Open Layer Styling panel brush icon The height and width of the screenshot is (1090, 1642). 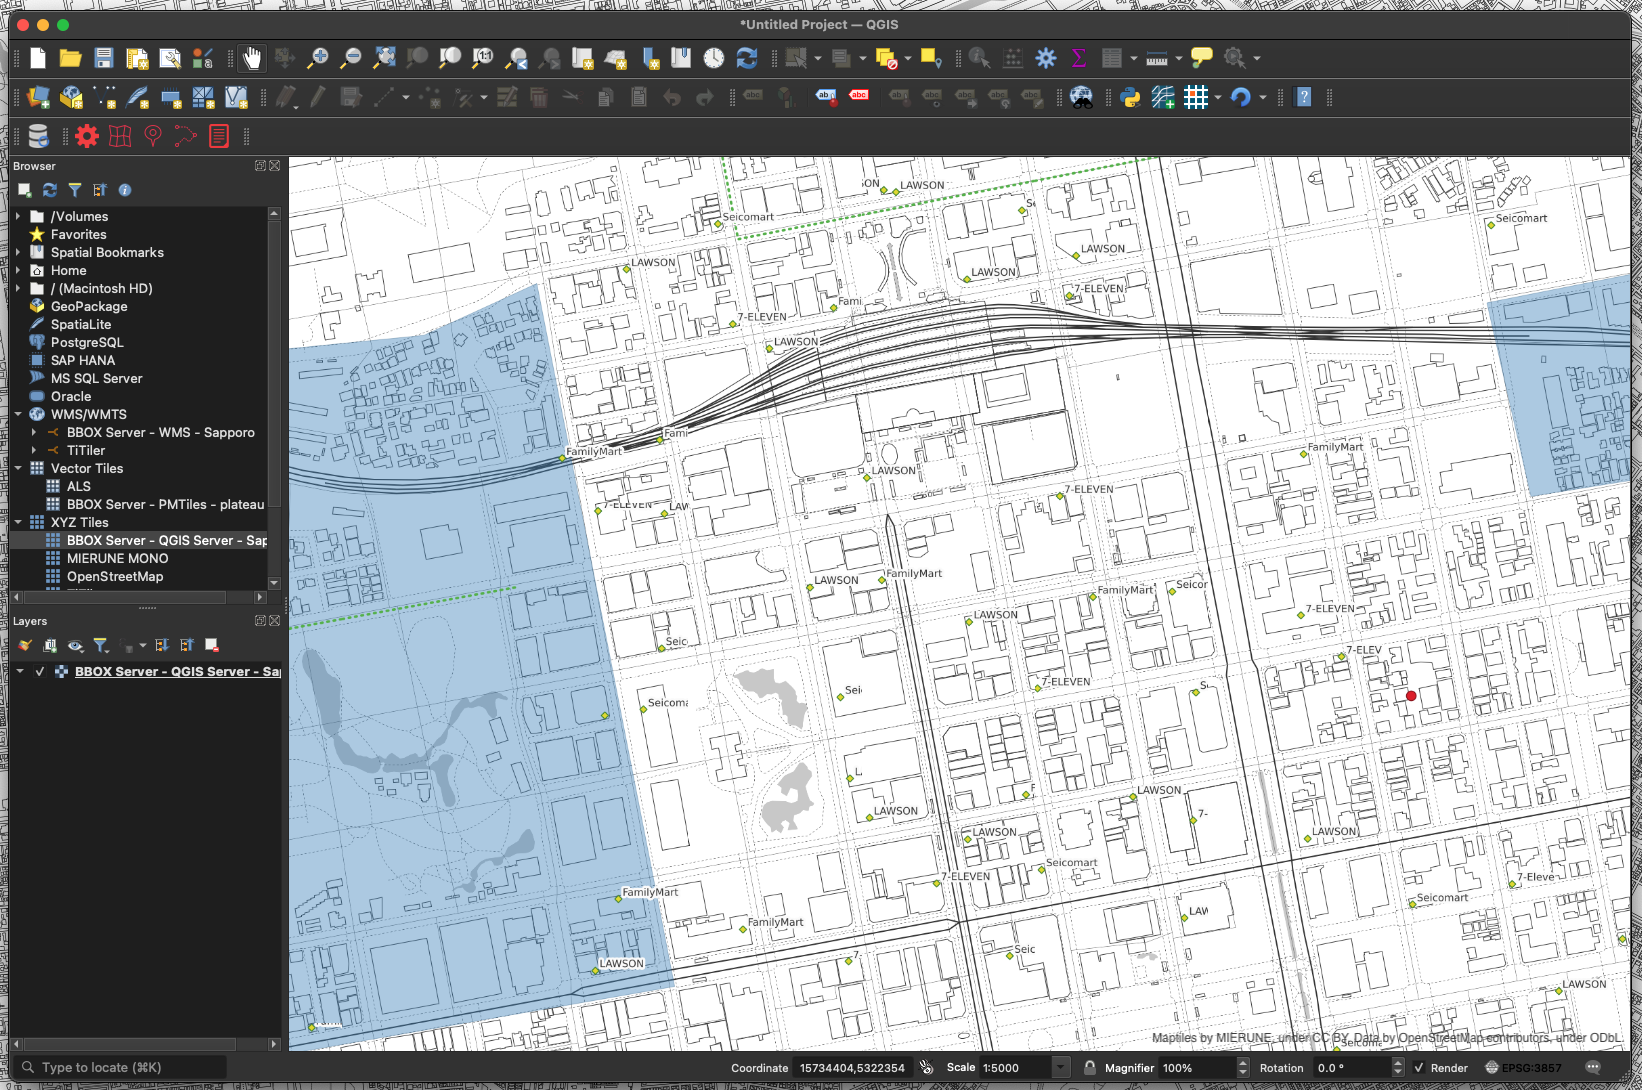pyautogui.click(x=25, y=646)
